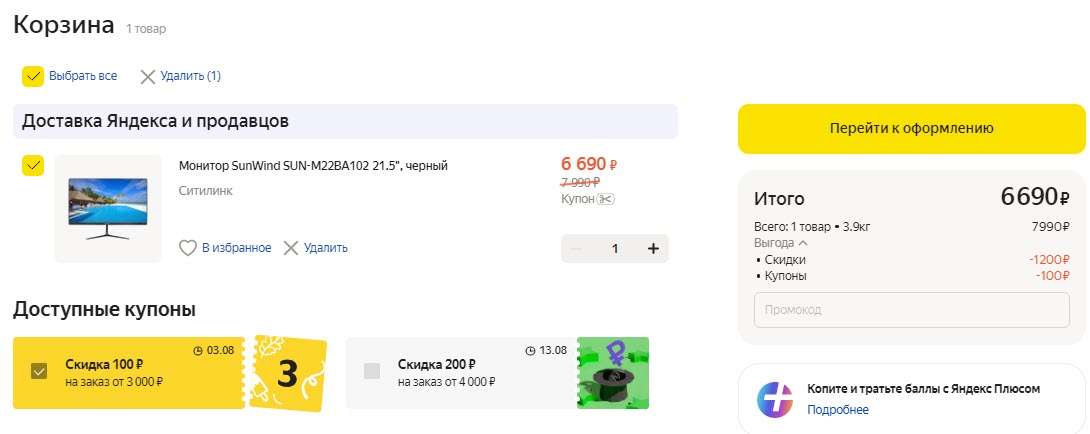The width and height of the screenshot is (1090, 434).
Task: Decrease monitor quantity with minus button
Action: coord(576,249)
